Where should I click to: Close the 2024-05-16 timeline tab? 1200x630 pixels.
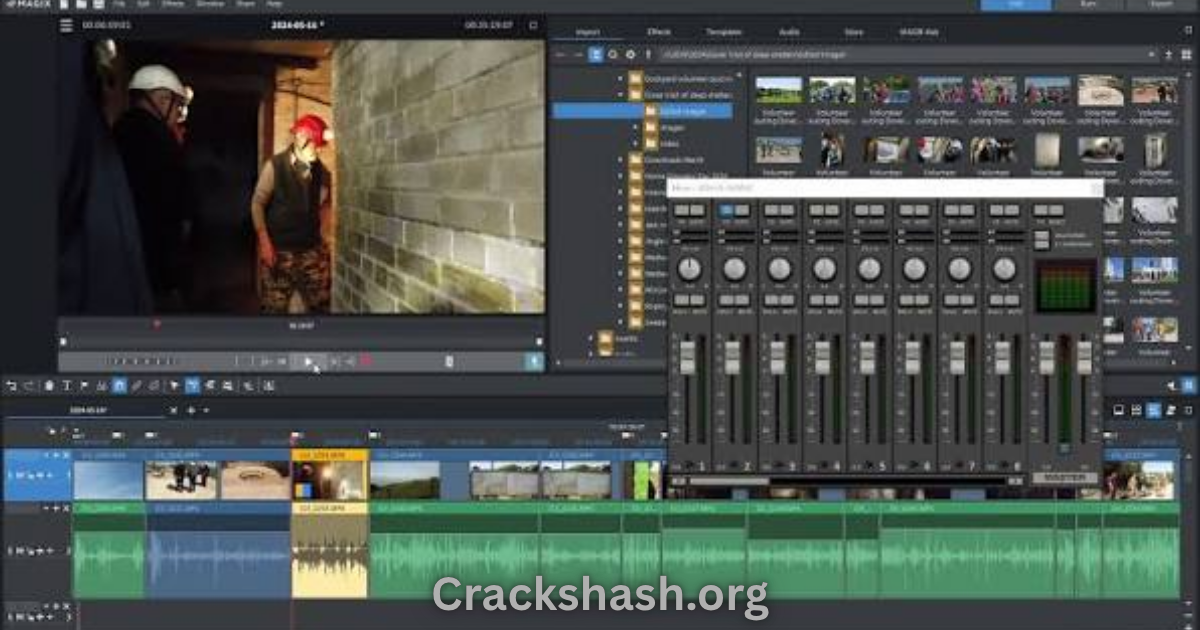(175, 410)
